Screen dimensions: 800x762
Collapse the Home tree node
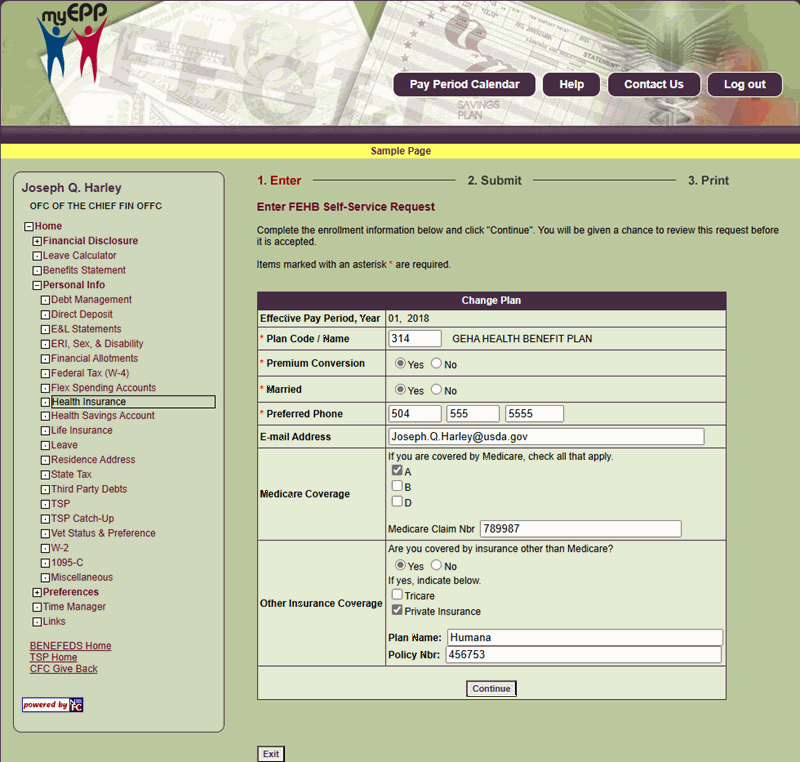point(29,226)
